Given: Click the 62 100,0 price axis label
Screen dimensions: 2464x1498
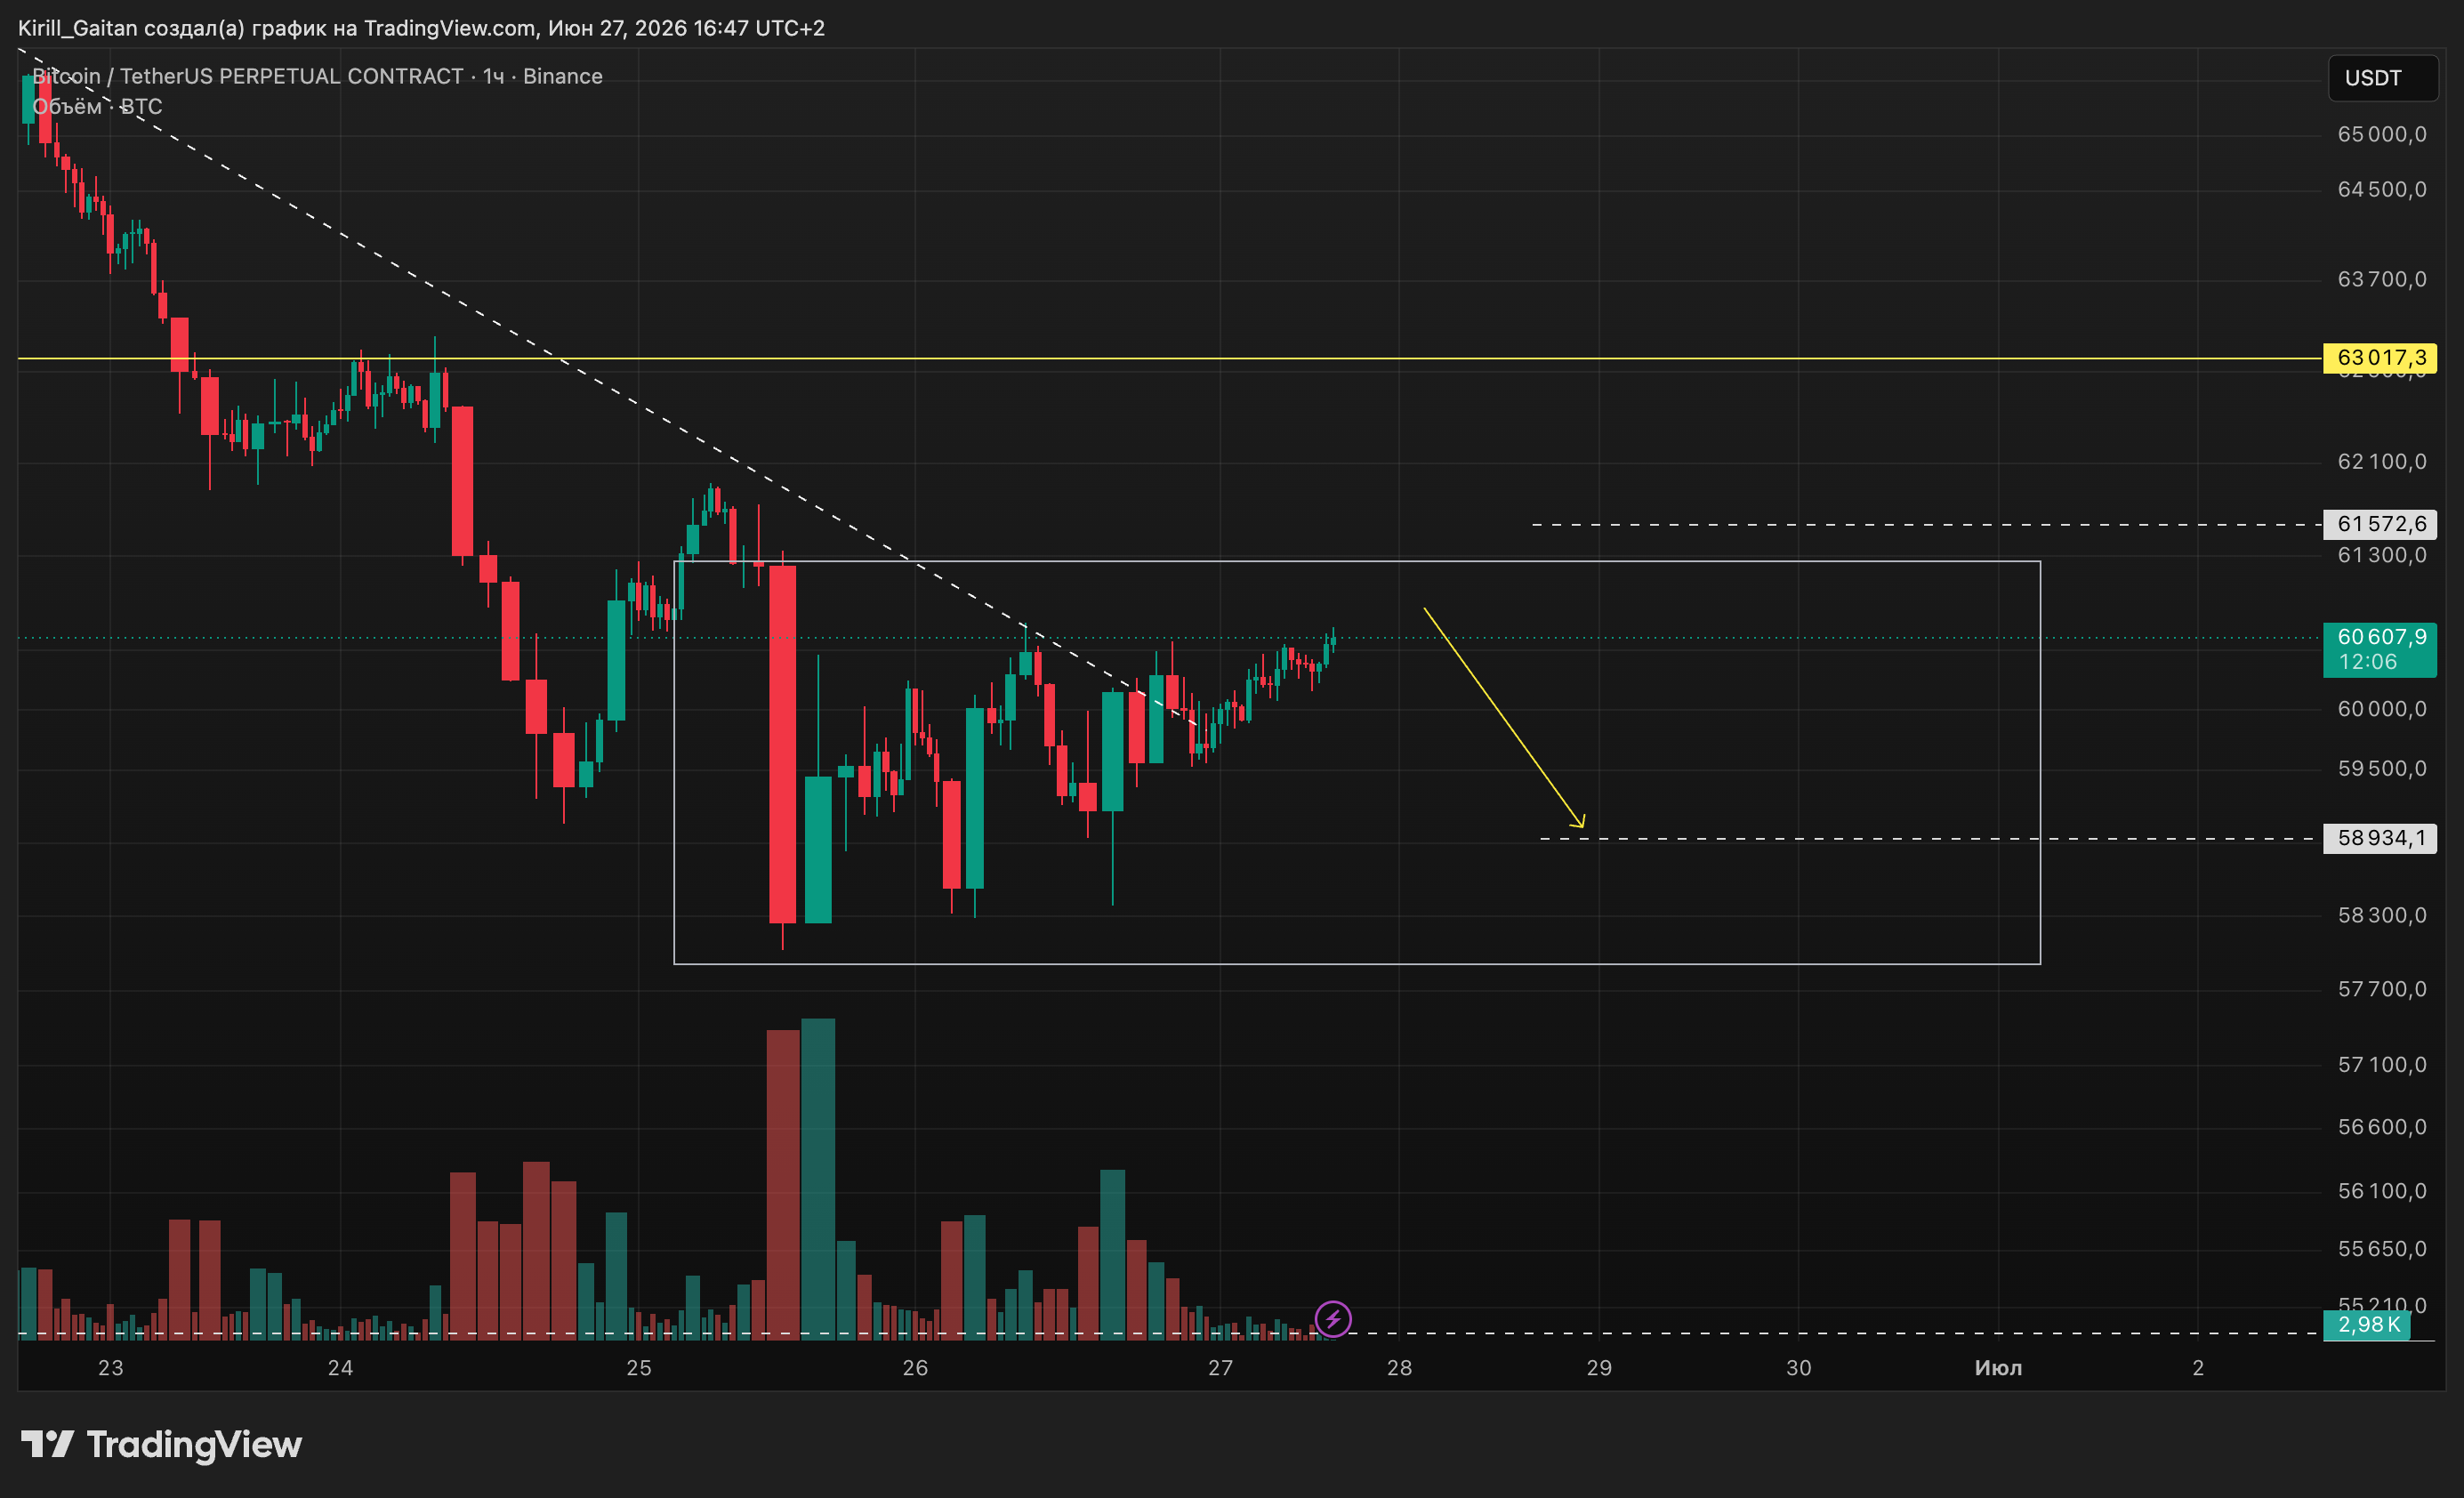Looking at the screenshot, I should click(2382, 461).
